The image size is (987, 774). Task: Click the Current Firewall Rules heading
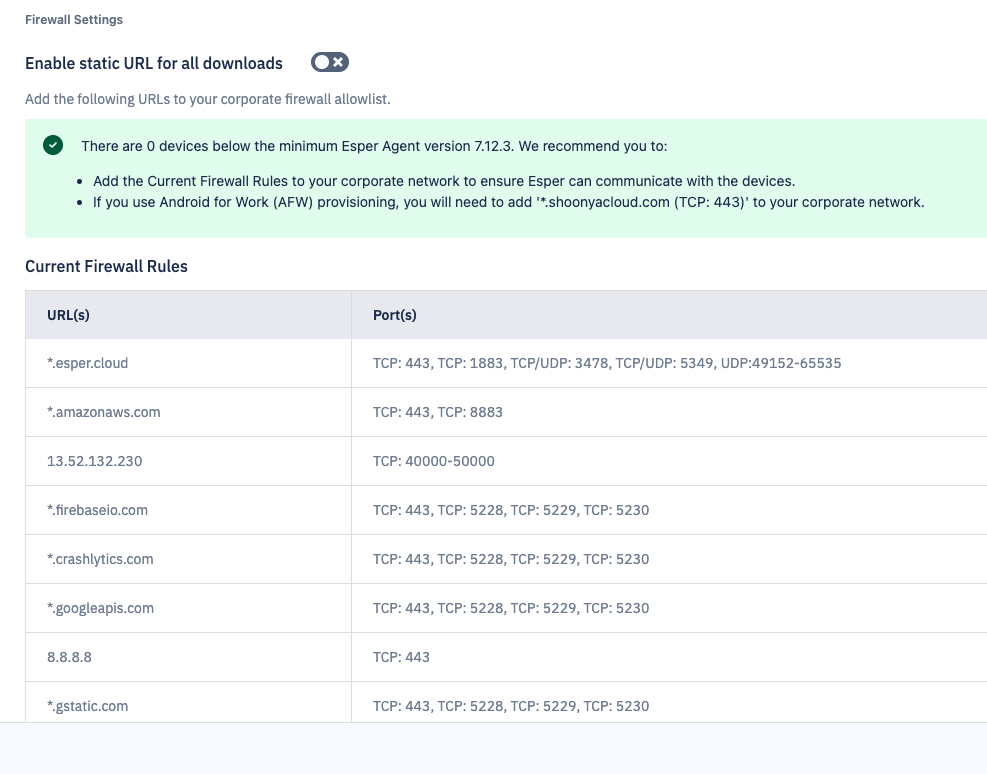(x=106, y=267)
